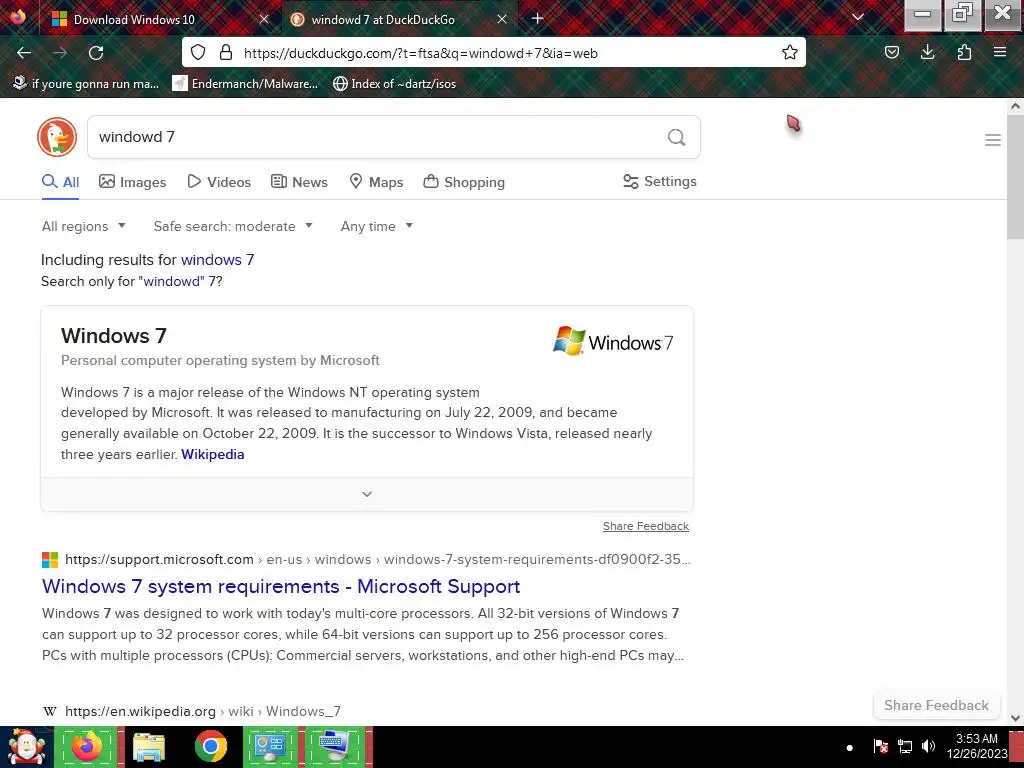The image size is (1024, 768).
Task: Open the Wikipedia link in the info box
Action: pos(213,455)
